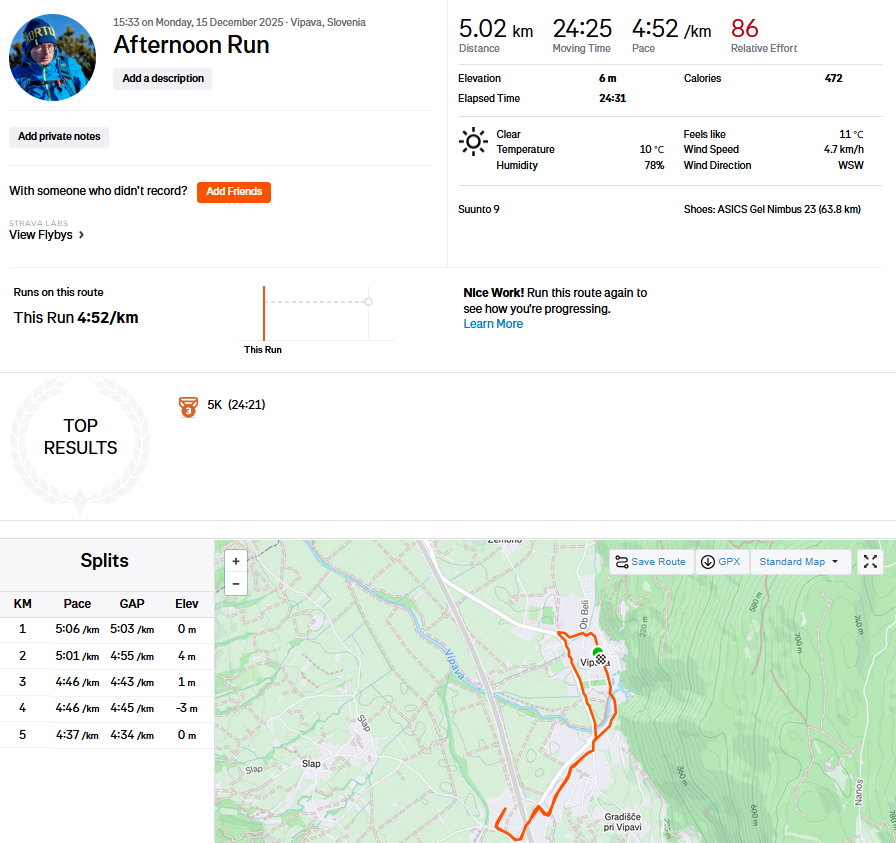The width and height of the screenshot is (896, 843).
Task: Click the athlete profile photo
Action: click(52, 57)
